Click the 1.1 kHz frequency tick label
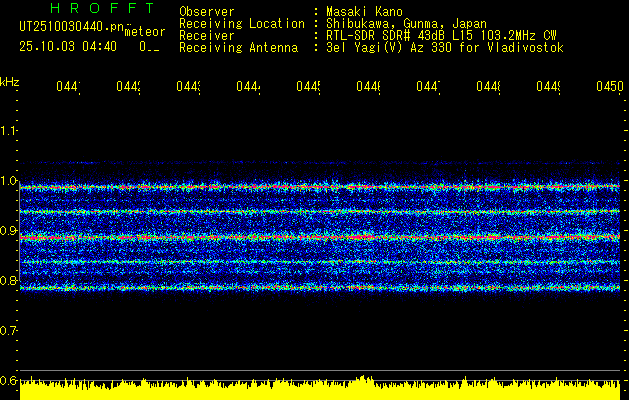The height and width of the screenshot is (400, 629). (9, 130)
